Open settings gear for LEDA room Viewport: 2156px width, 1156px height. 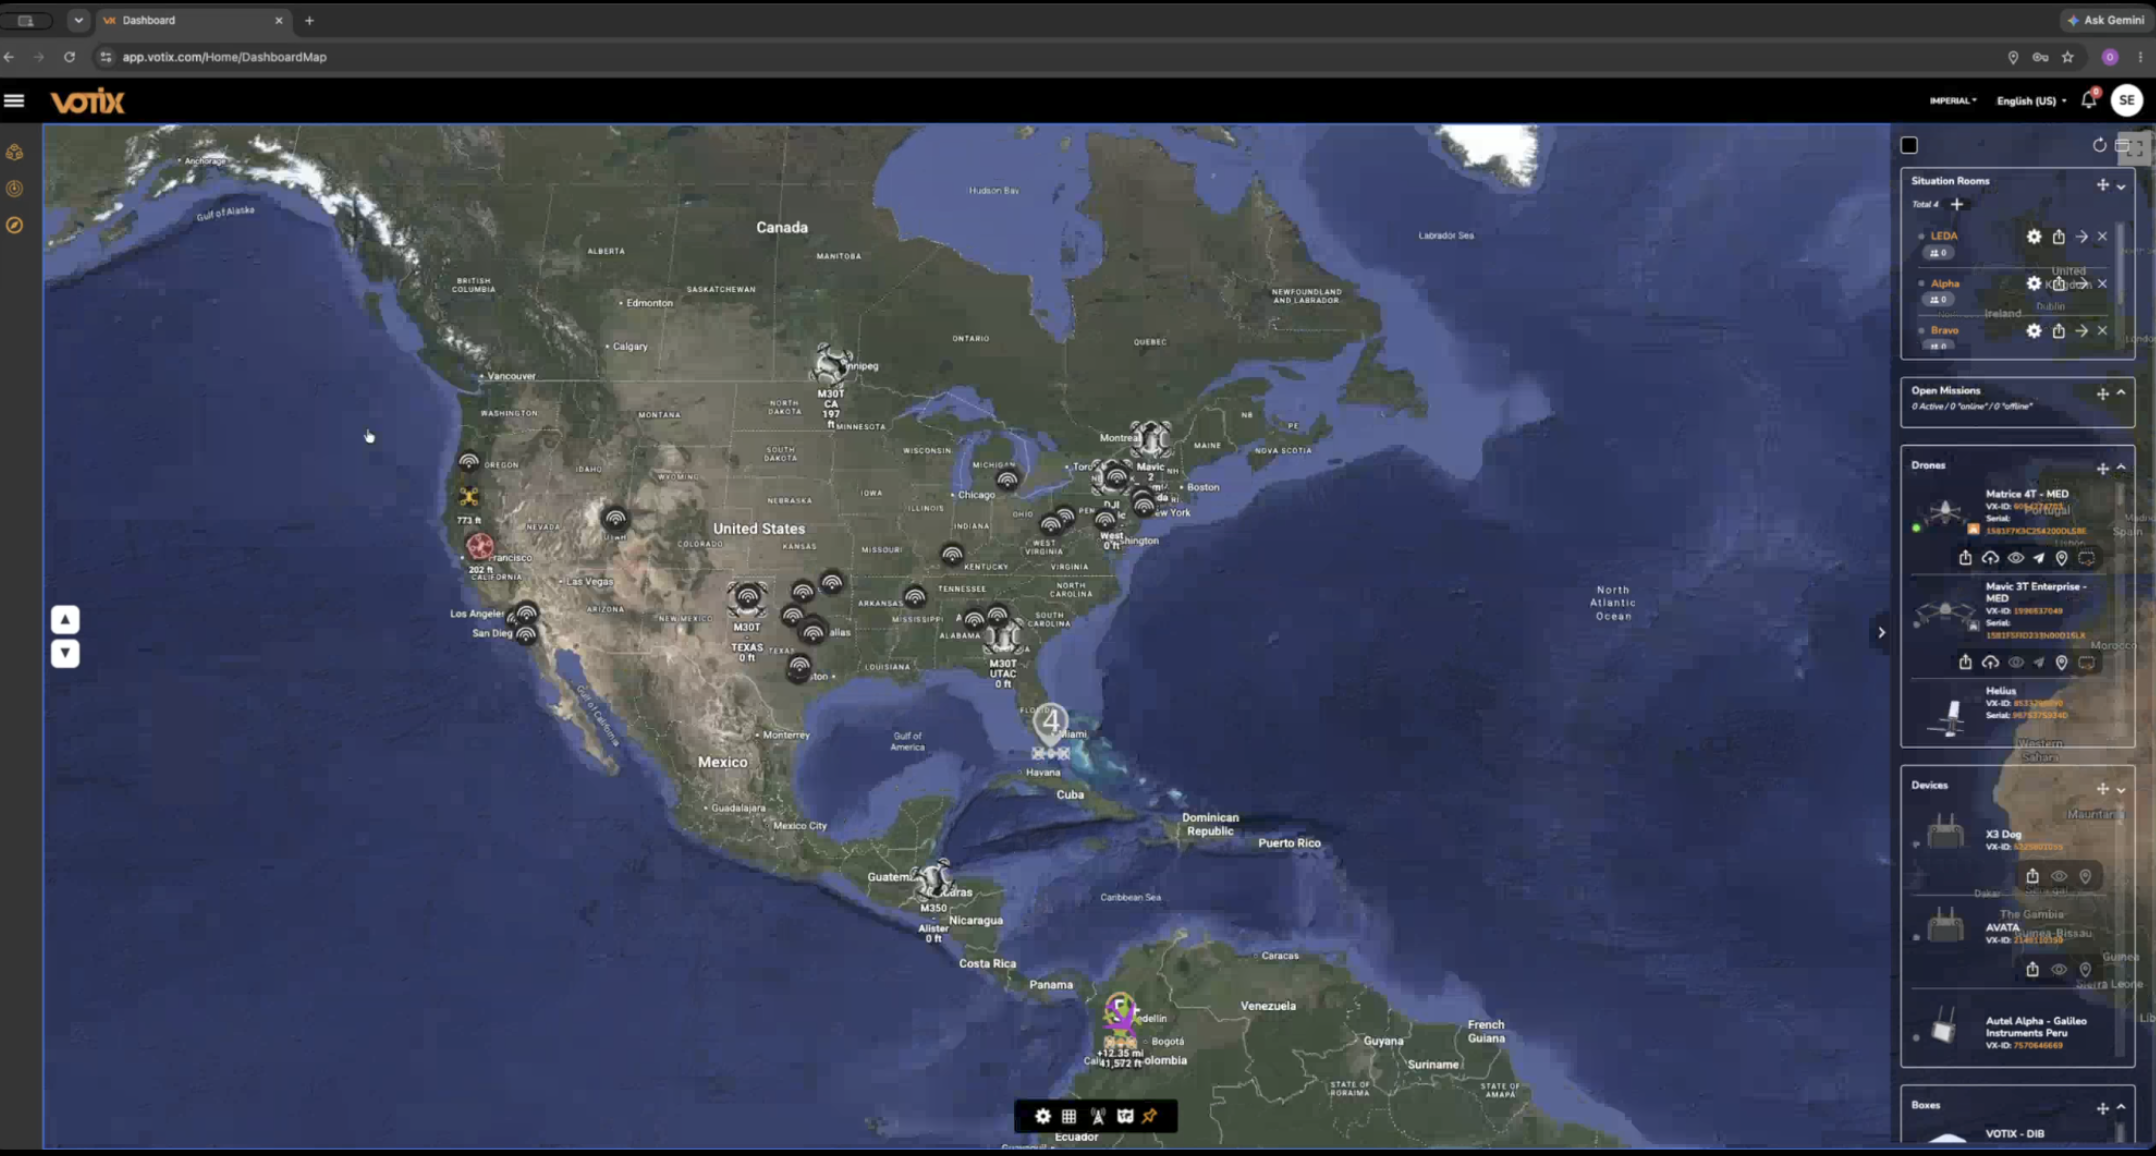click(x=2034, y=237)
